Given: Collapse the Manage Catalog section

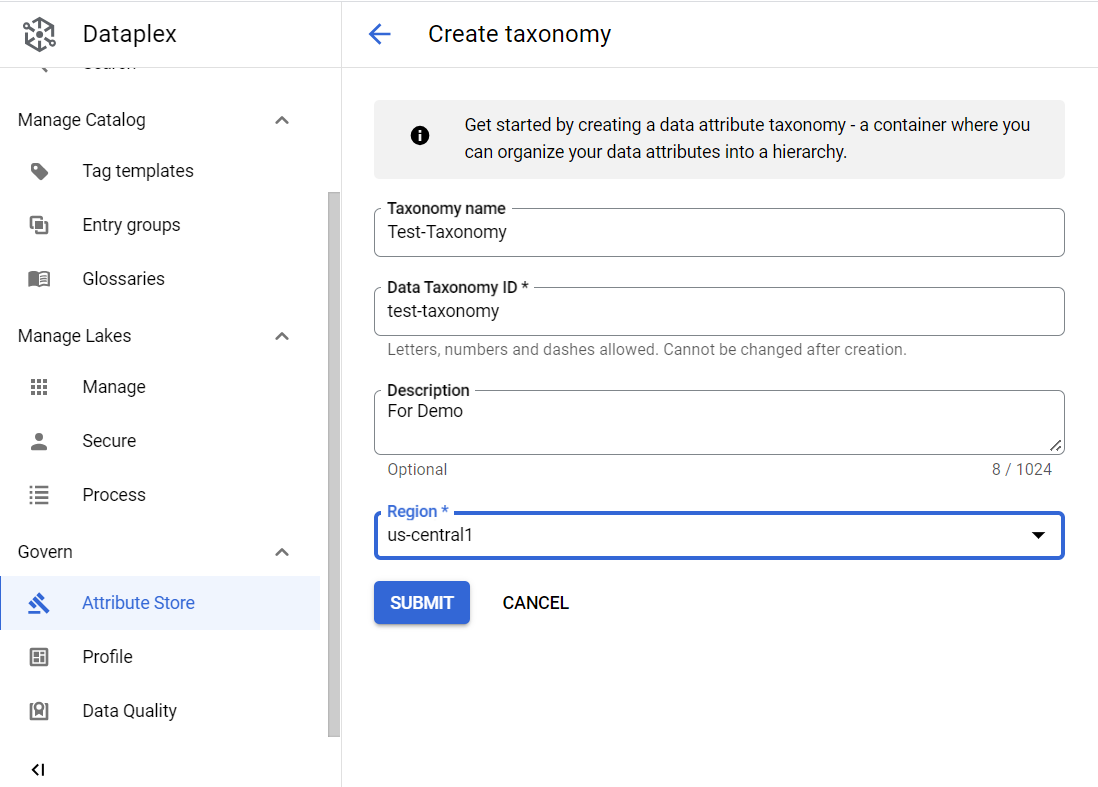Looking at the screenshot, I should pos(282,120).
